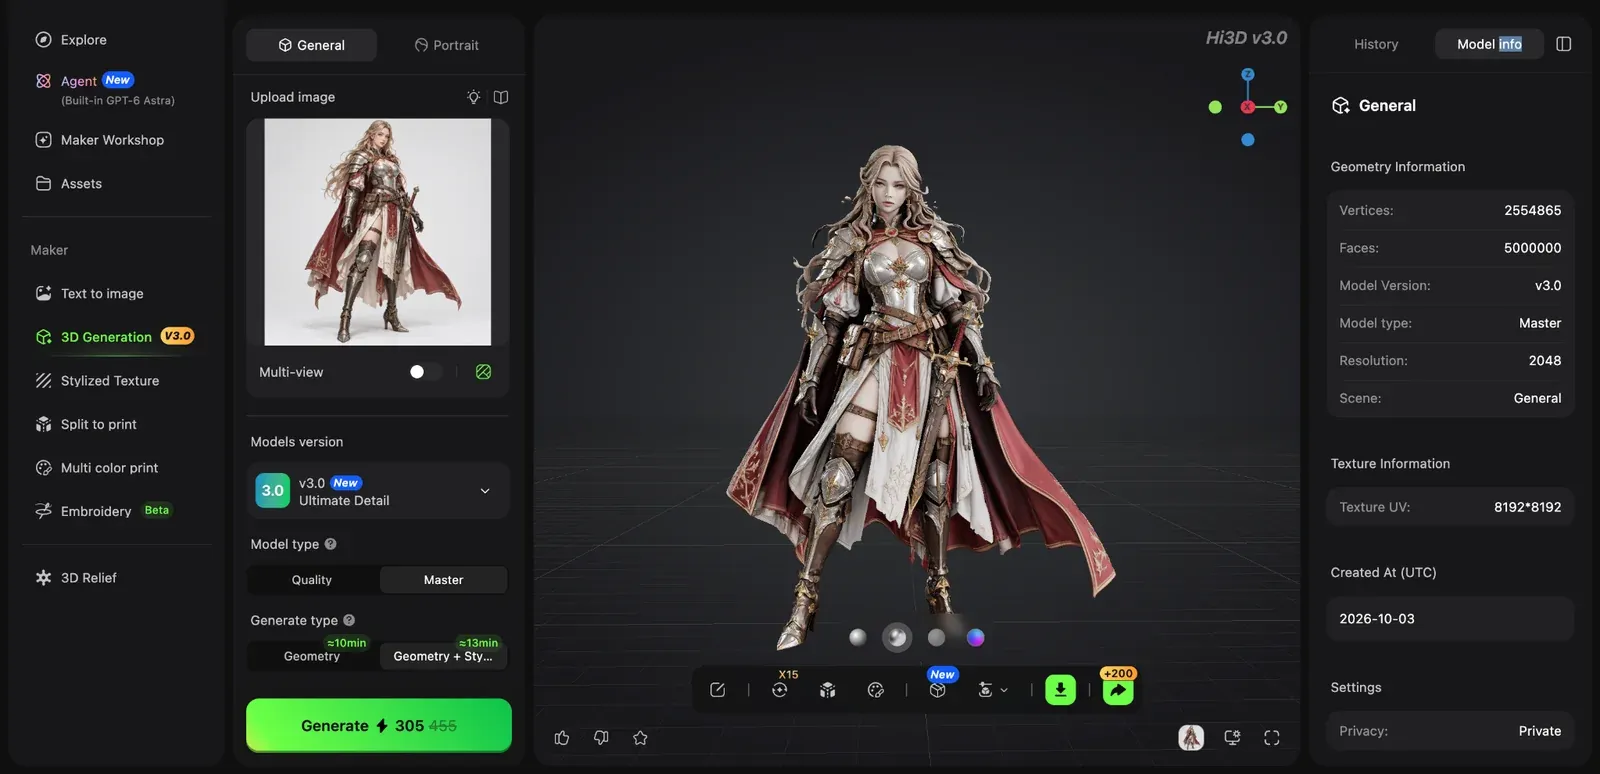Viewport: 1600px width, 774px height.
Task: Open the rigging figure dropdown arrow in toolbar
Action: click(x=1004, y=690)
